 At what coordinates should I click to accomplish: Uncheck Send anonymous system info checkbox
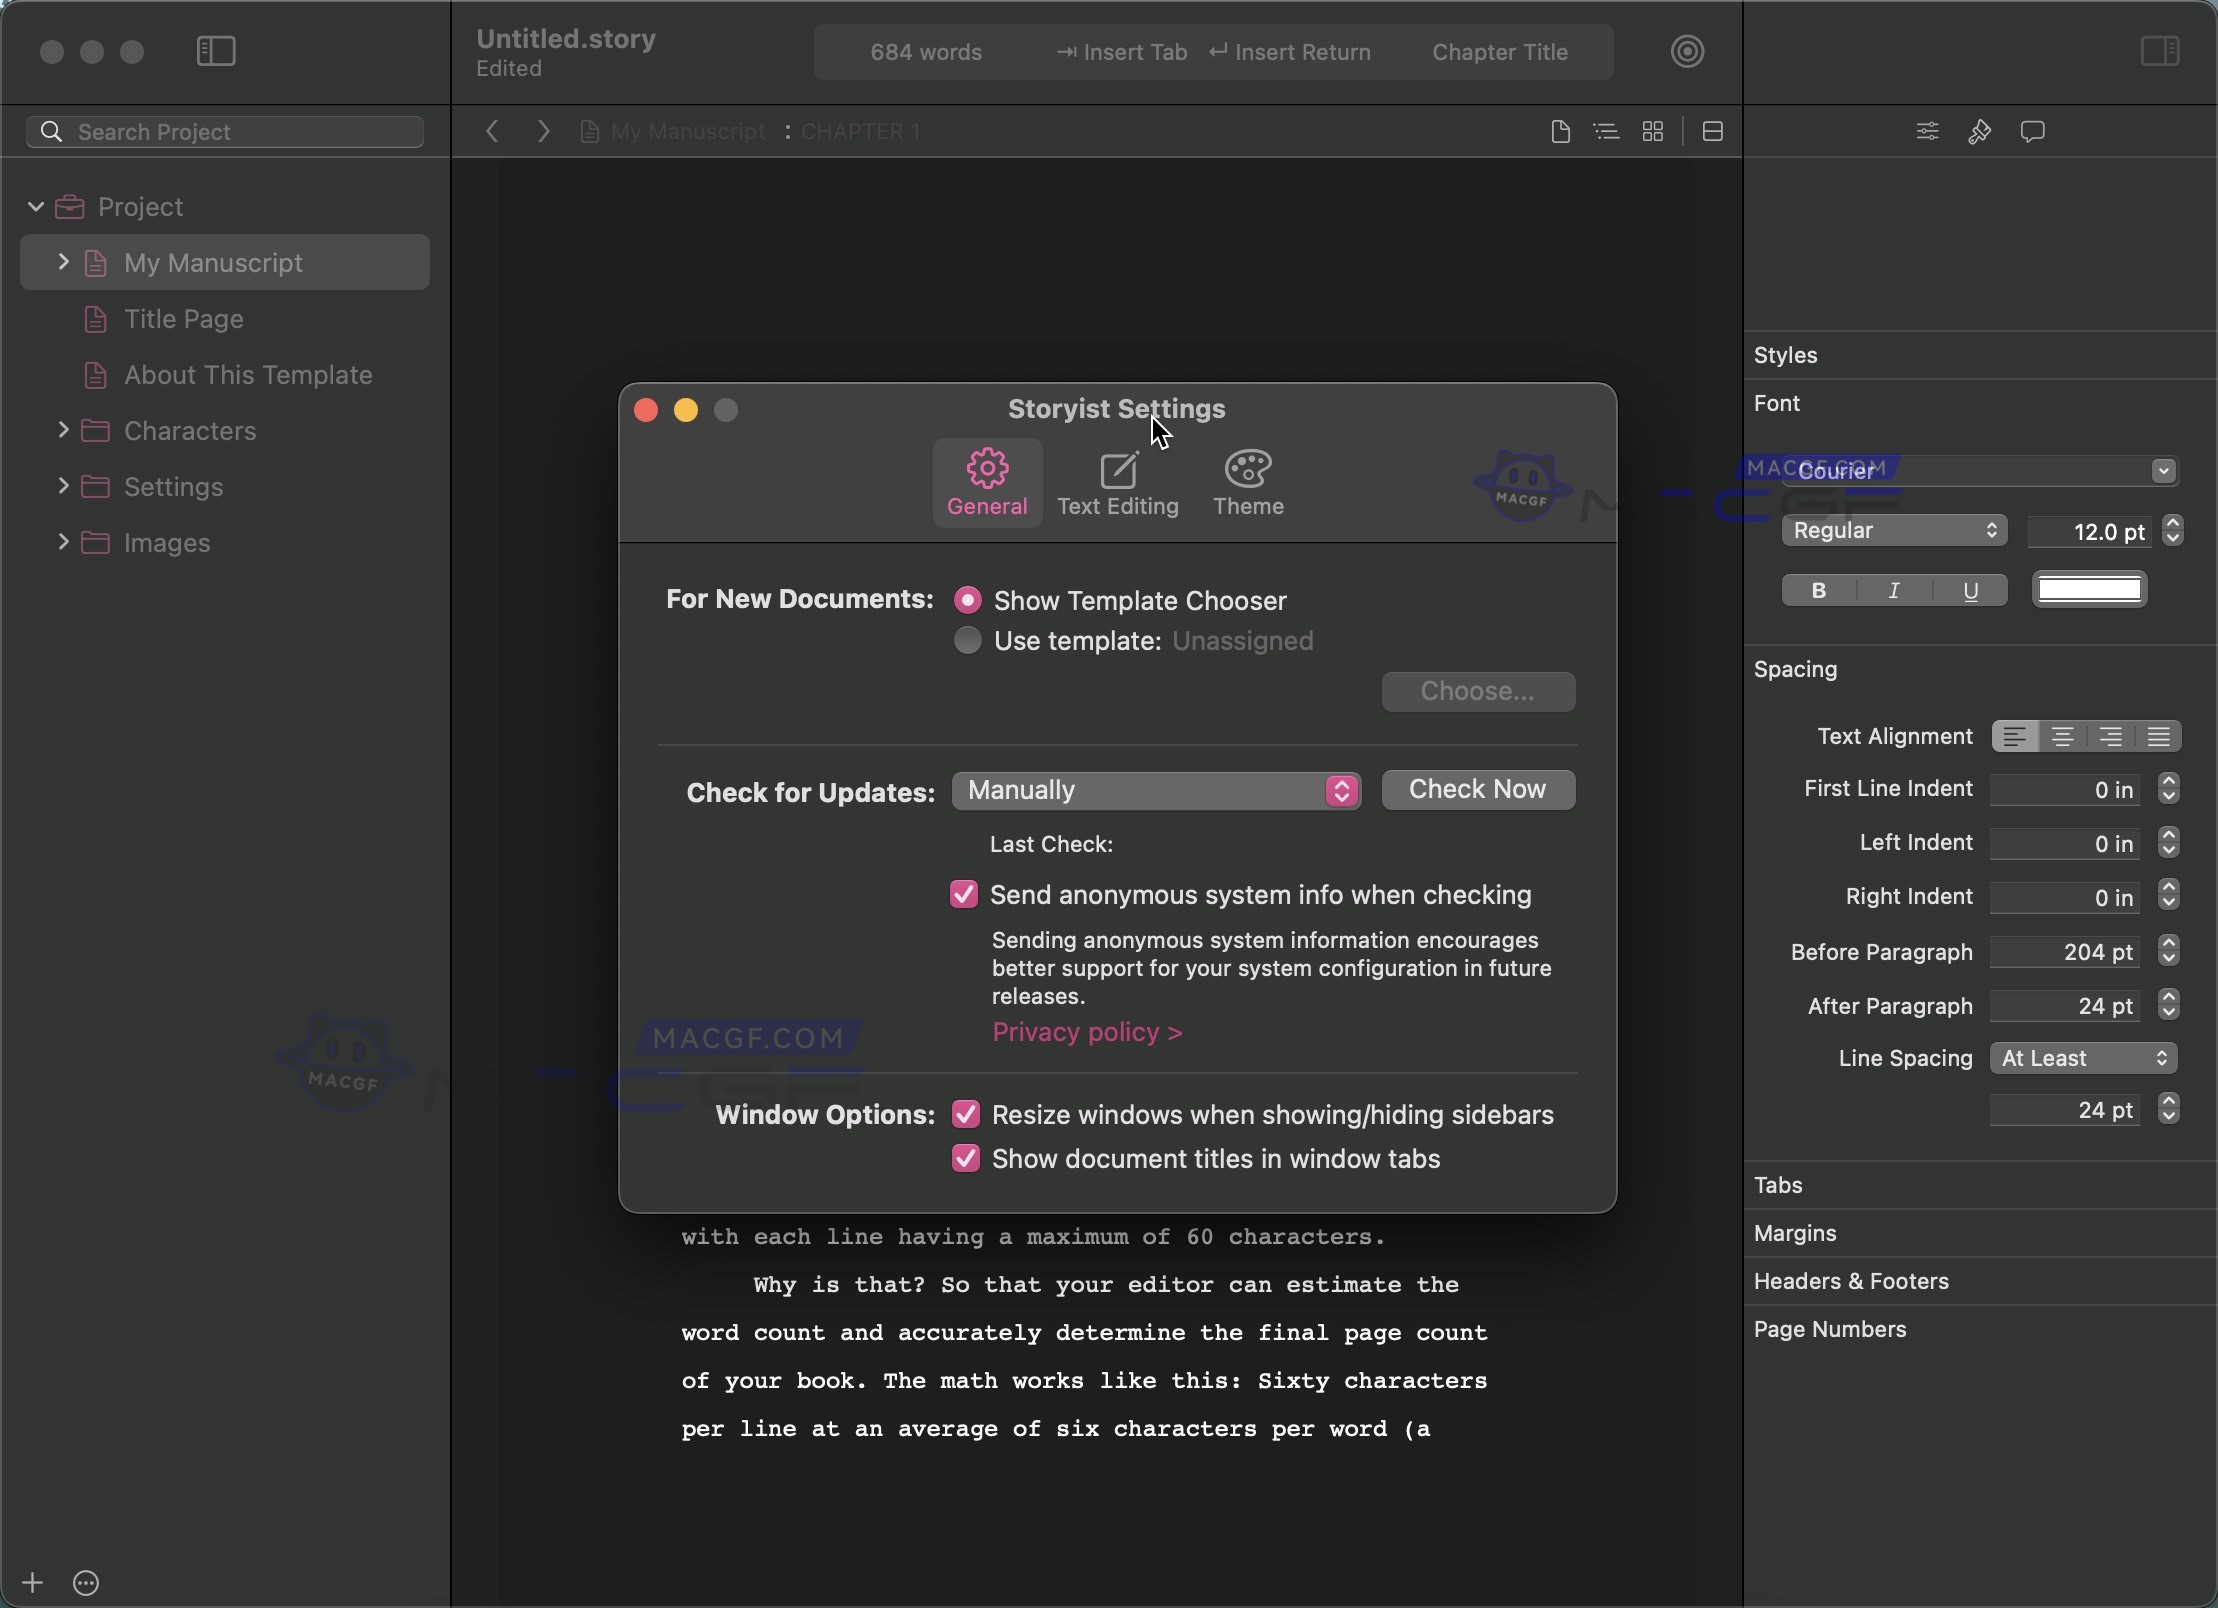click(964, 894)
